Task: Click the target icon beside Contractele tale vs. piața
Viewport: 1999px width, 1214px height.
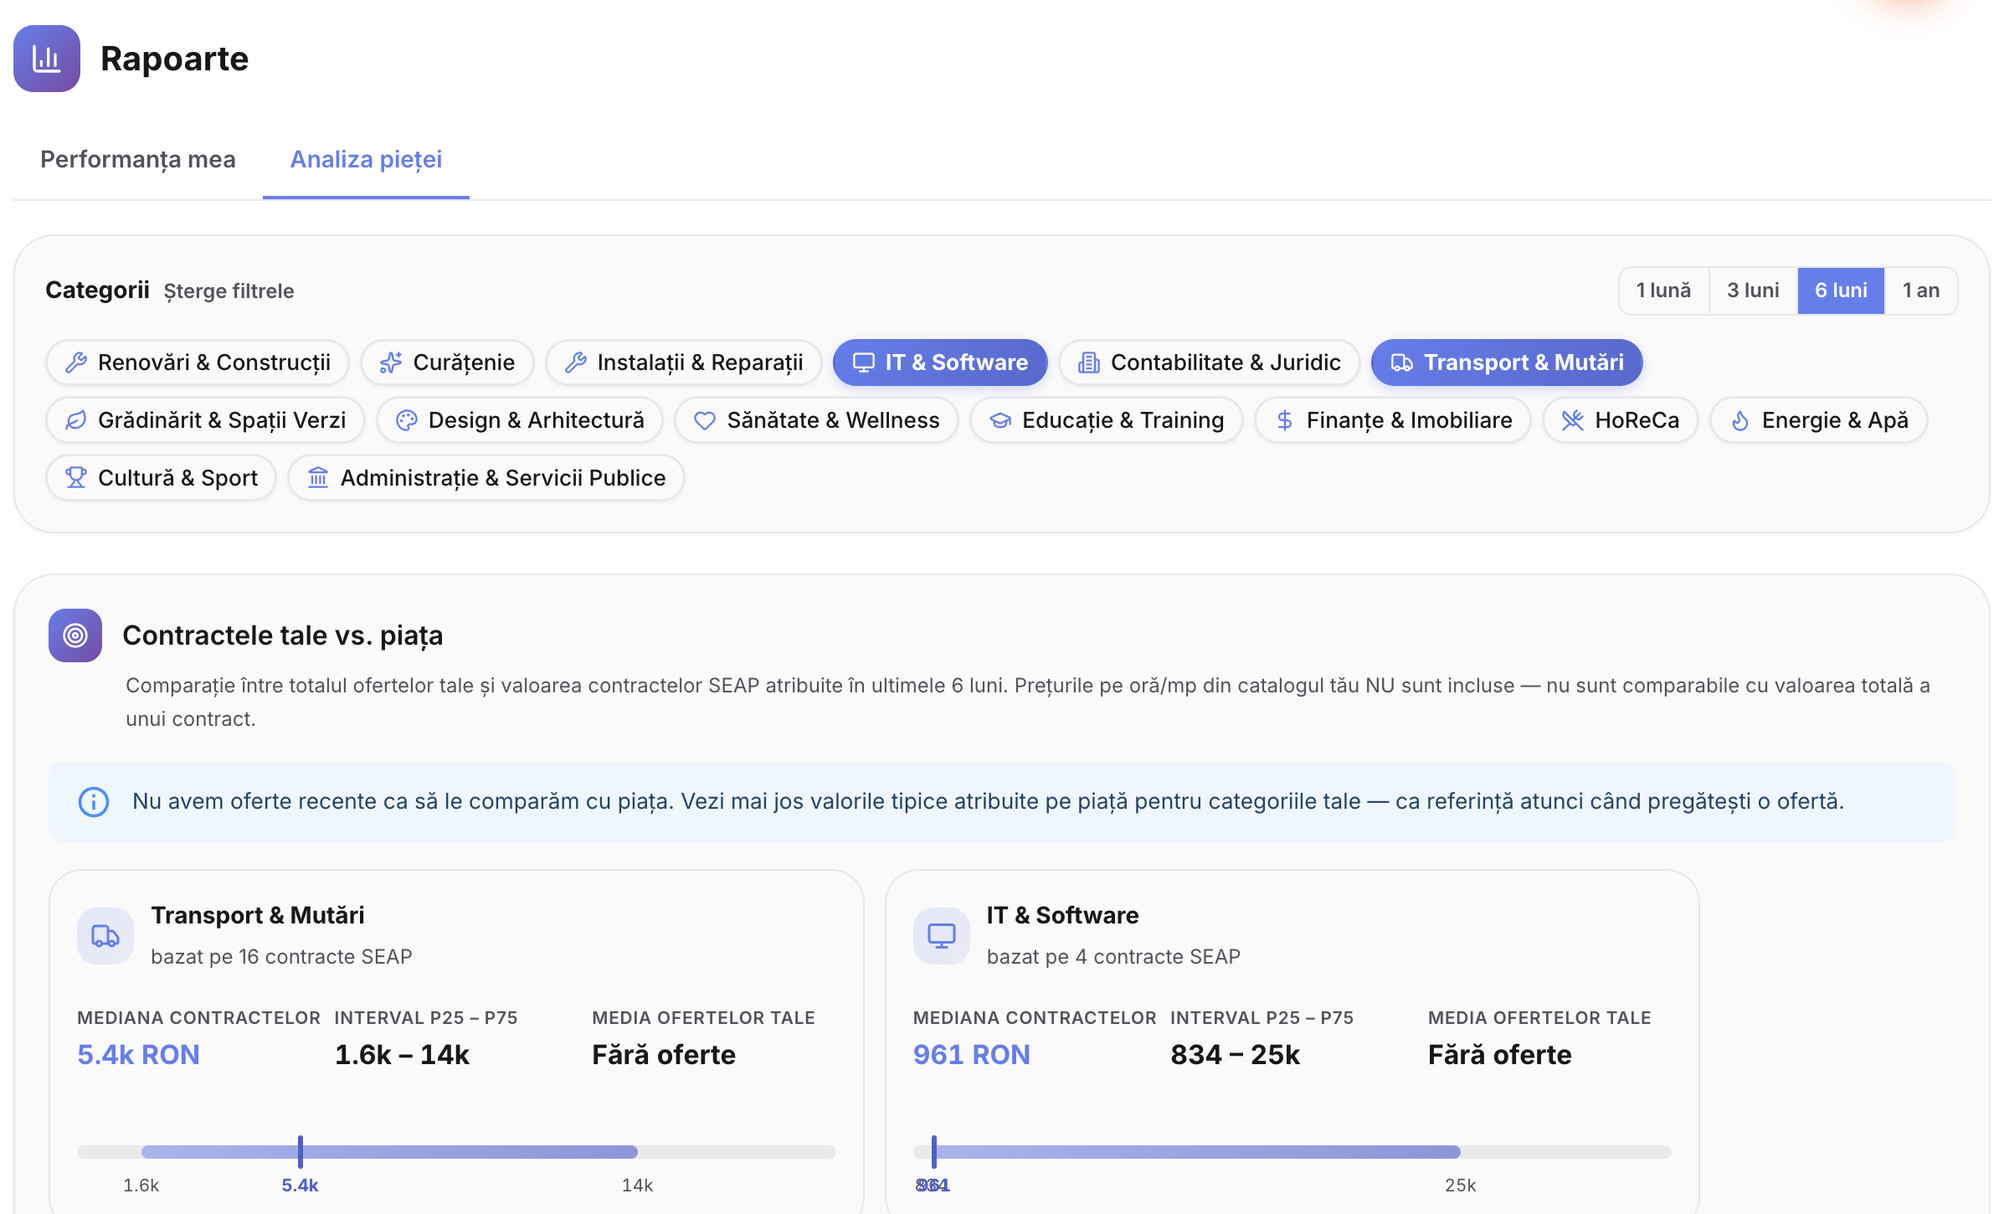Action: (75, 635)
